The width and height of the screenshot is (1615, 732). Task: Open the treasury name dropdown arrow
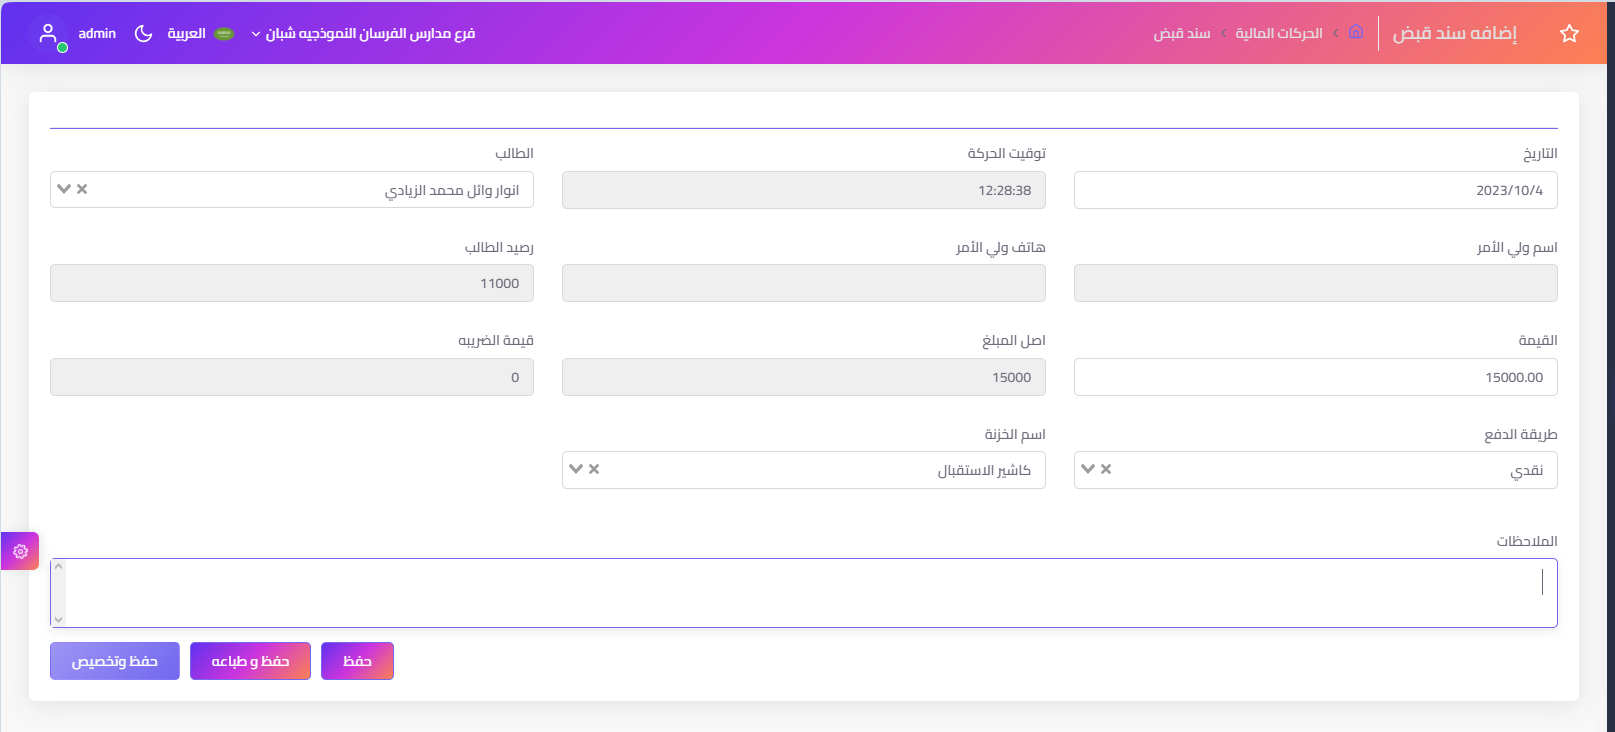point(576,469)
